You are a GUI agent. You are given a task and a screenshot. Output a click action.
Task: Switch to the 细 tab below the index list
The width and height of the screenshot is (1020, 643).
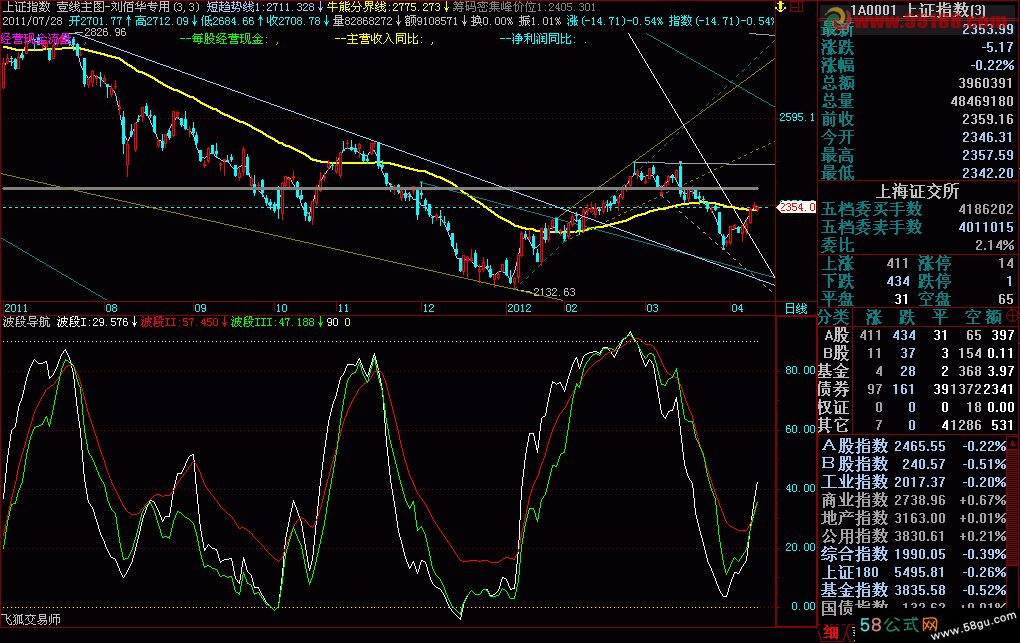click(830, 632)
